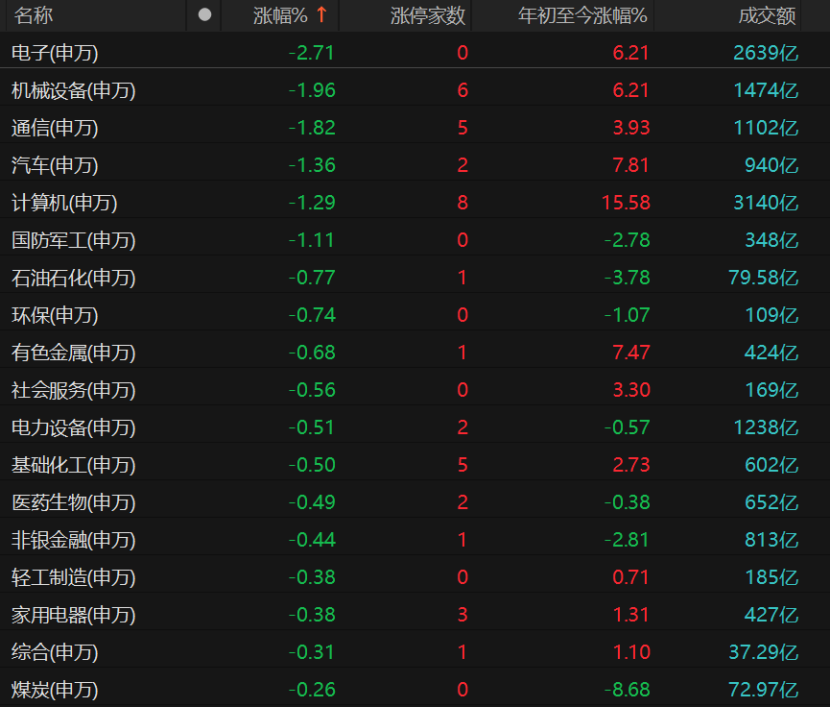Select the 通信(申万) row
The height and width of the screenshot is (707, 831).
(x=55, y=128)
